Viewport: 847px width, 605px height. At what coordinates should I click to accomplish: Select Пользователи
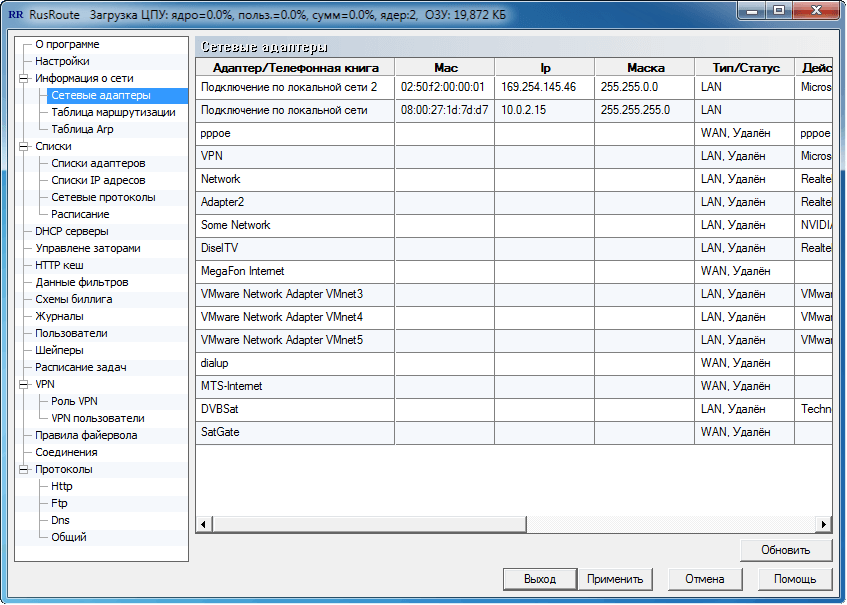coord(71,333)
